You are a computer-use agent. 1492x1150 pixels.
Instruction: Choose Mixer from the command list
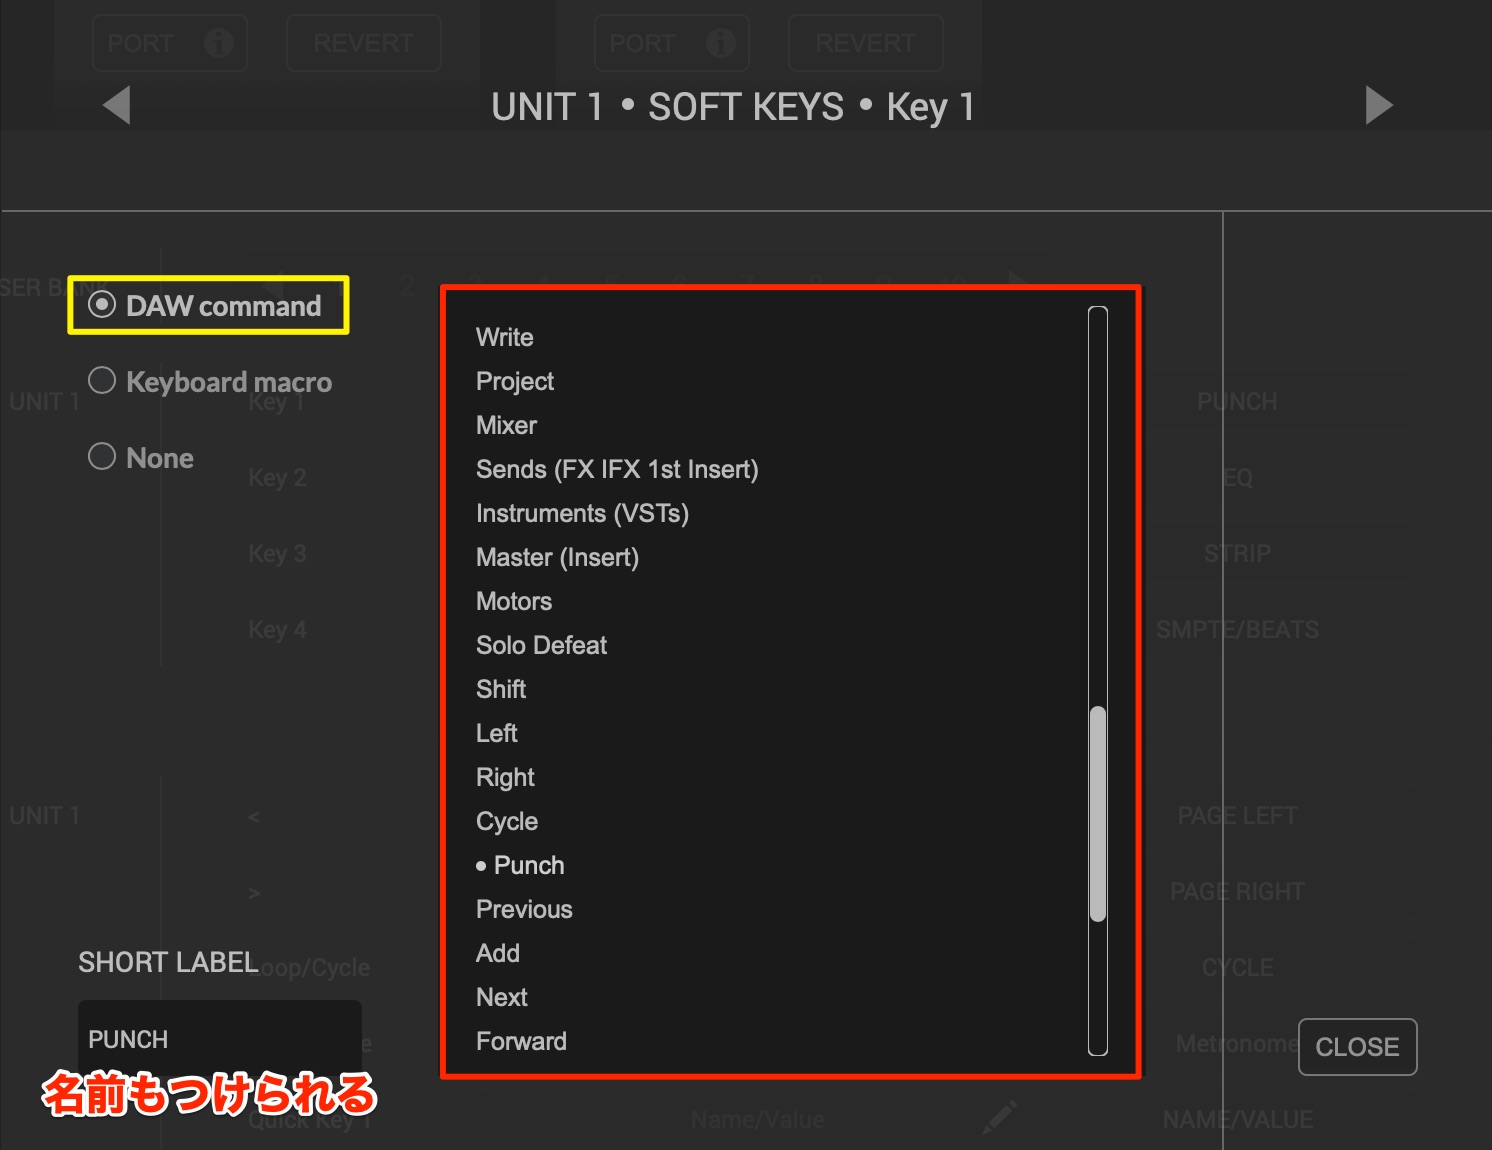(506, 425)
